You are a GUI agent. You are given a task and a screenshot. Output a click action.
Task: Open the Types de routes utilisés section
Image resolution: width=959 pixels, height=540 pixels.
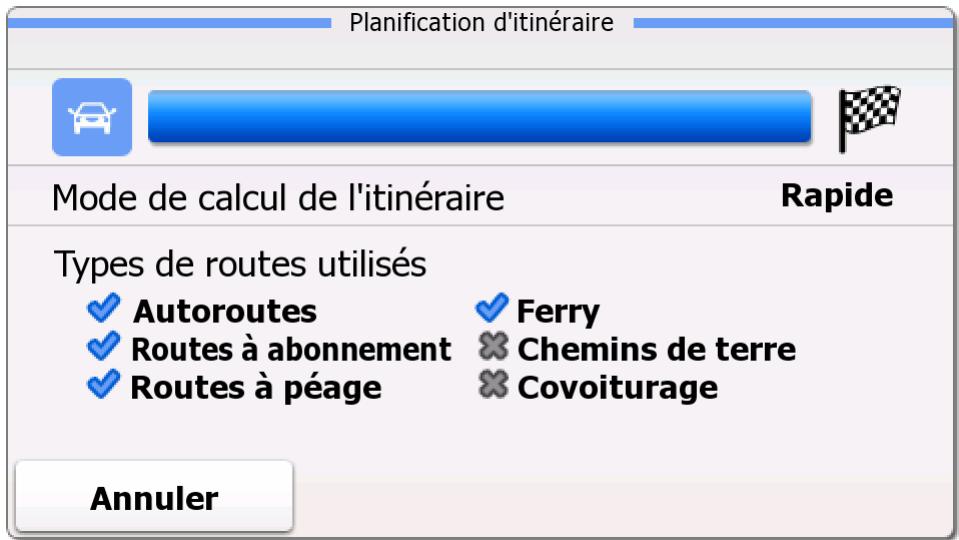point(240,265)
